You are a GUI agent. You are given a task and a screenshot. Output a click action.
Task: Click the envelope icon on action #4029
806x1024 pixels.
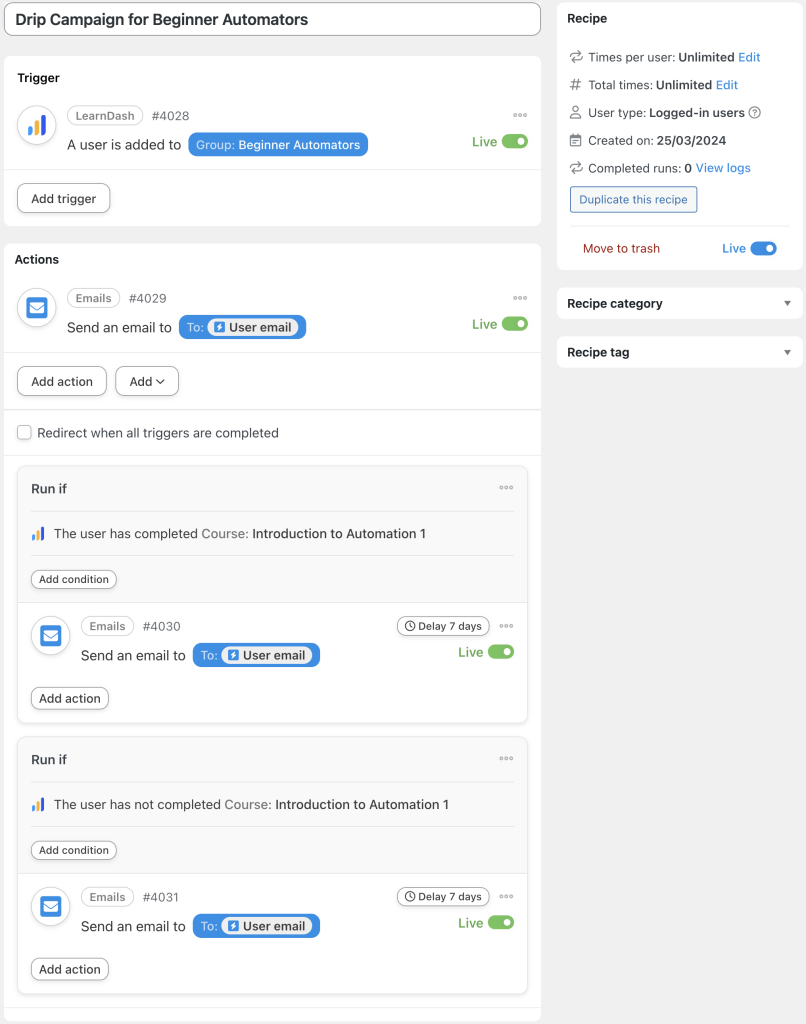[36, 308]
